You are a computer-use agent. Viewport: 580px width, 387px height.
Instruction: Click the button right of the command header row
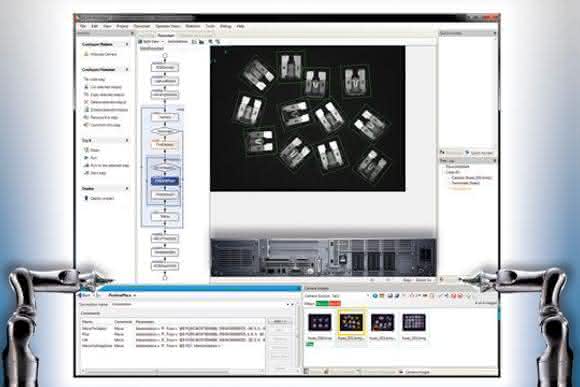(x=279, y=322)
